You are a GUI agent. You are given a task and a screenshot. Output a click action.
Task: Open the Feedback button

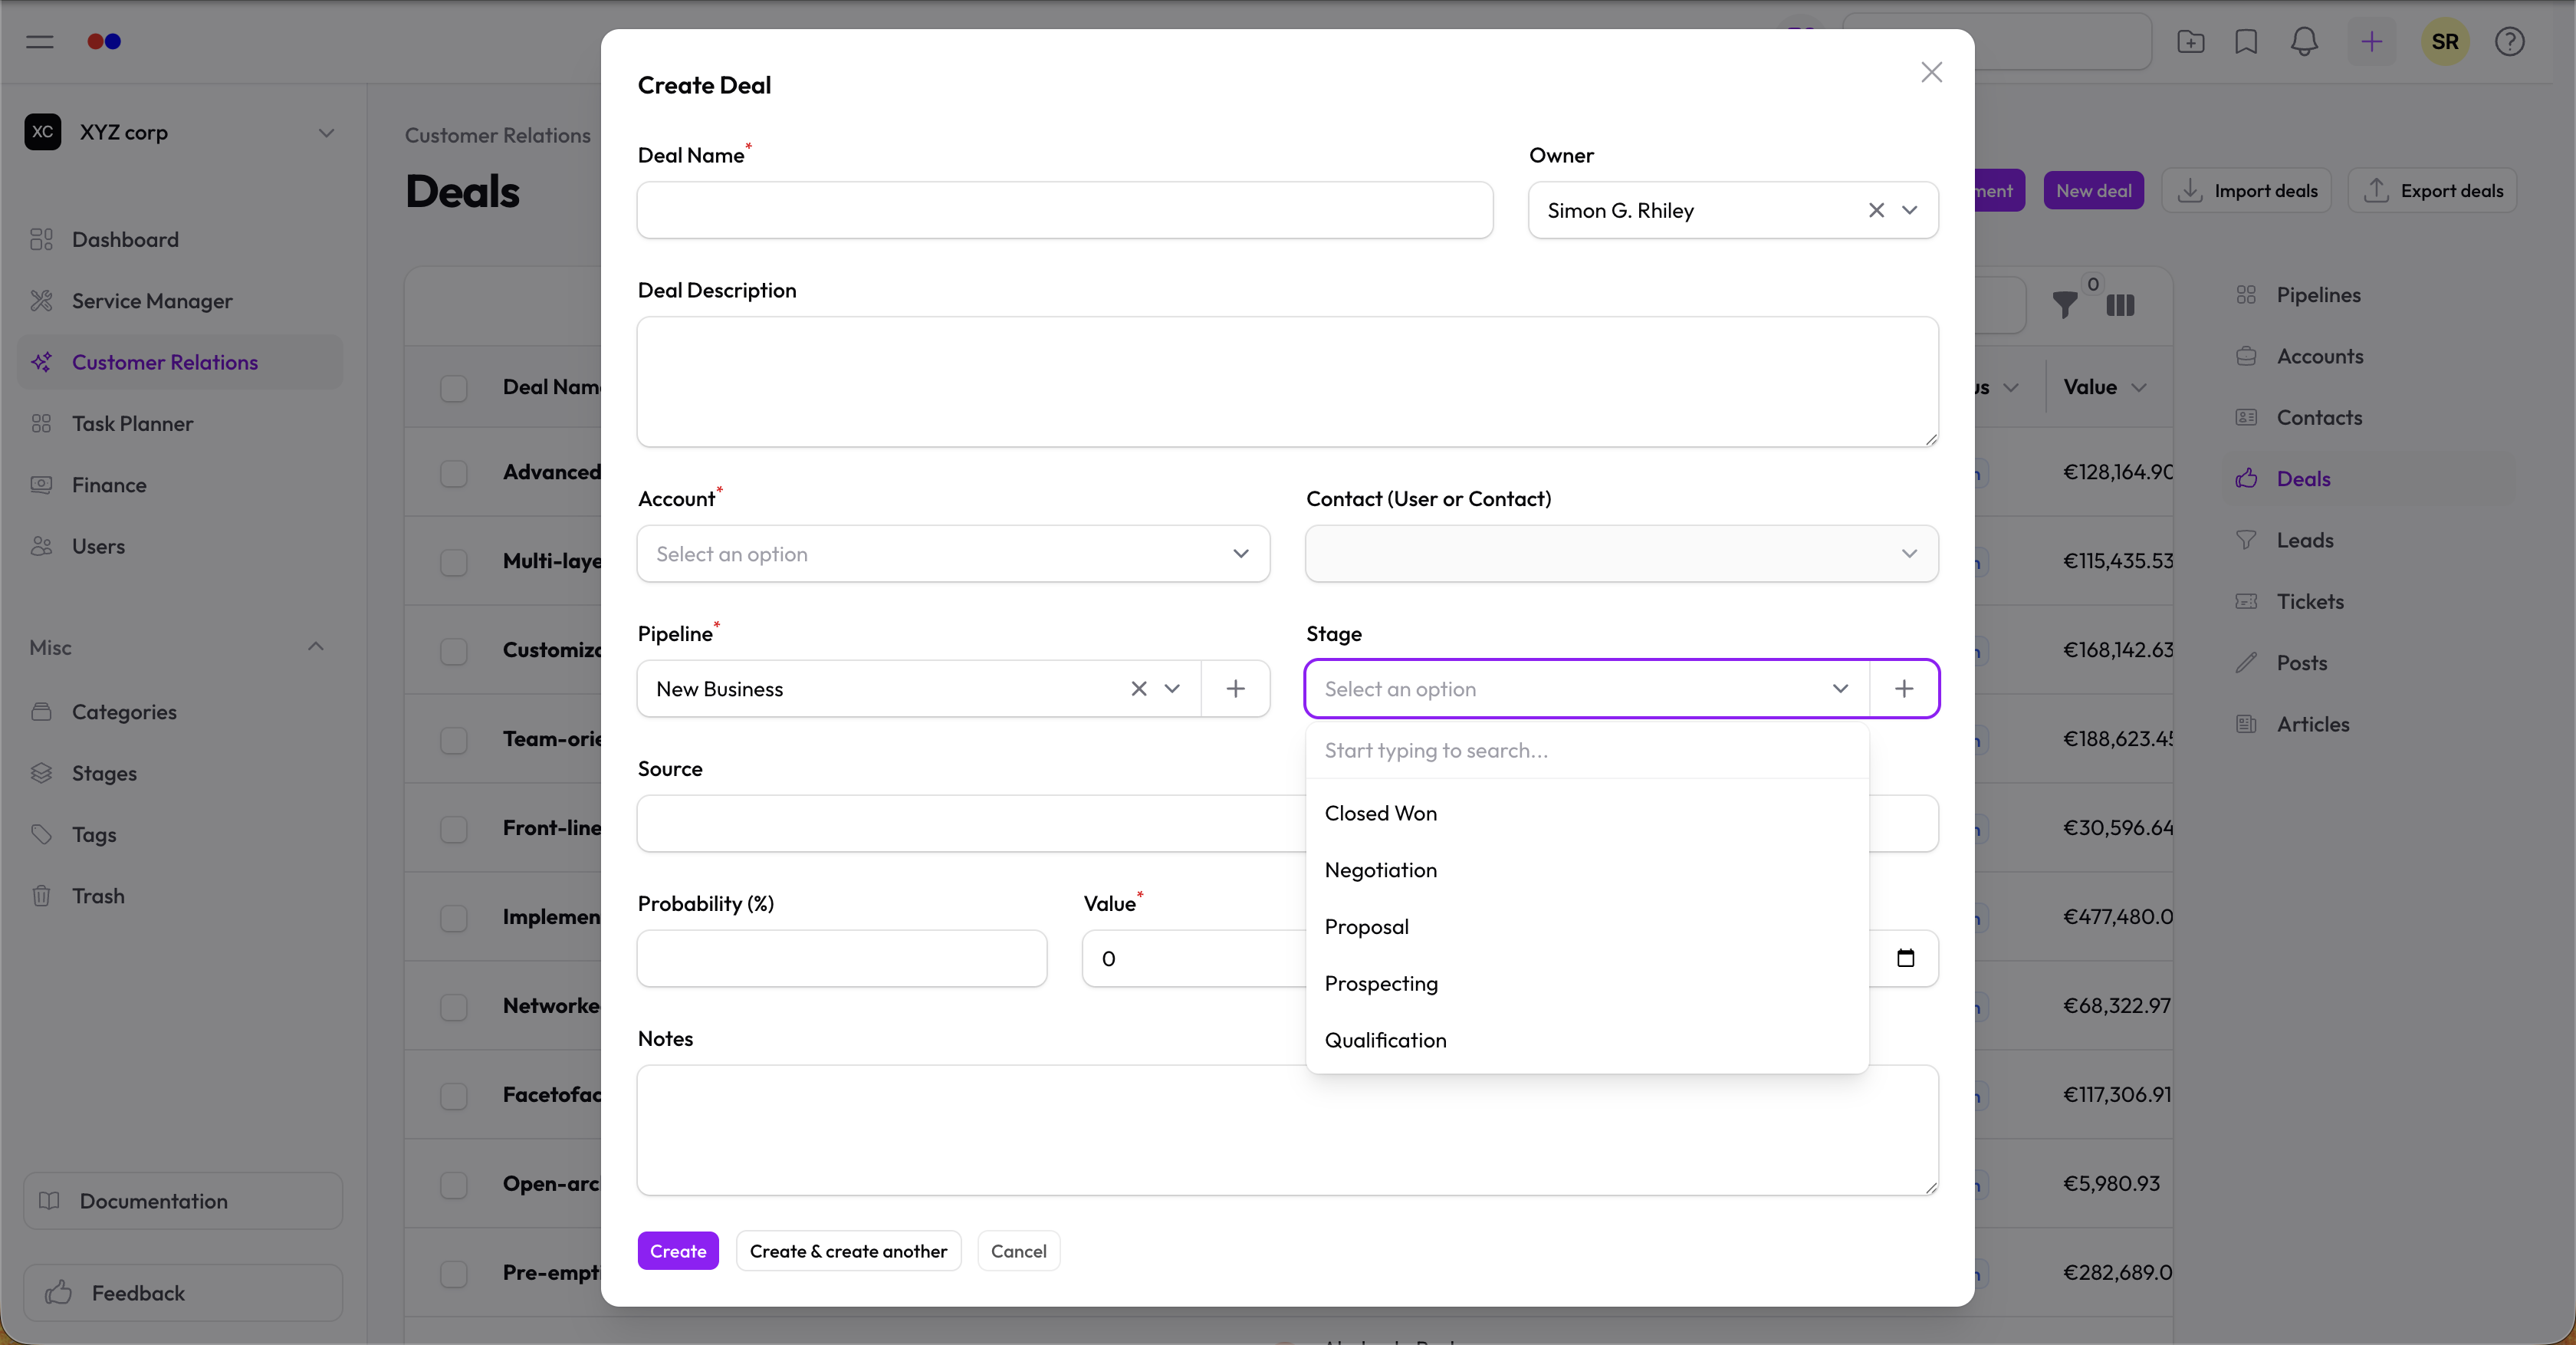(x=183, y=1293)
